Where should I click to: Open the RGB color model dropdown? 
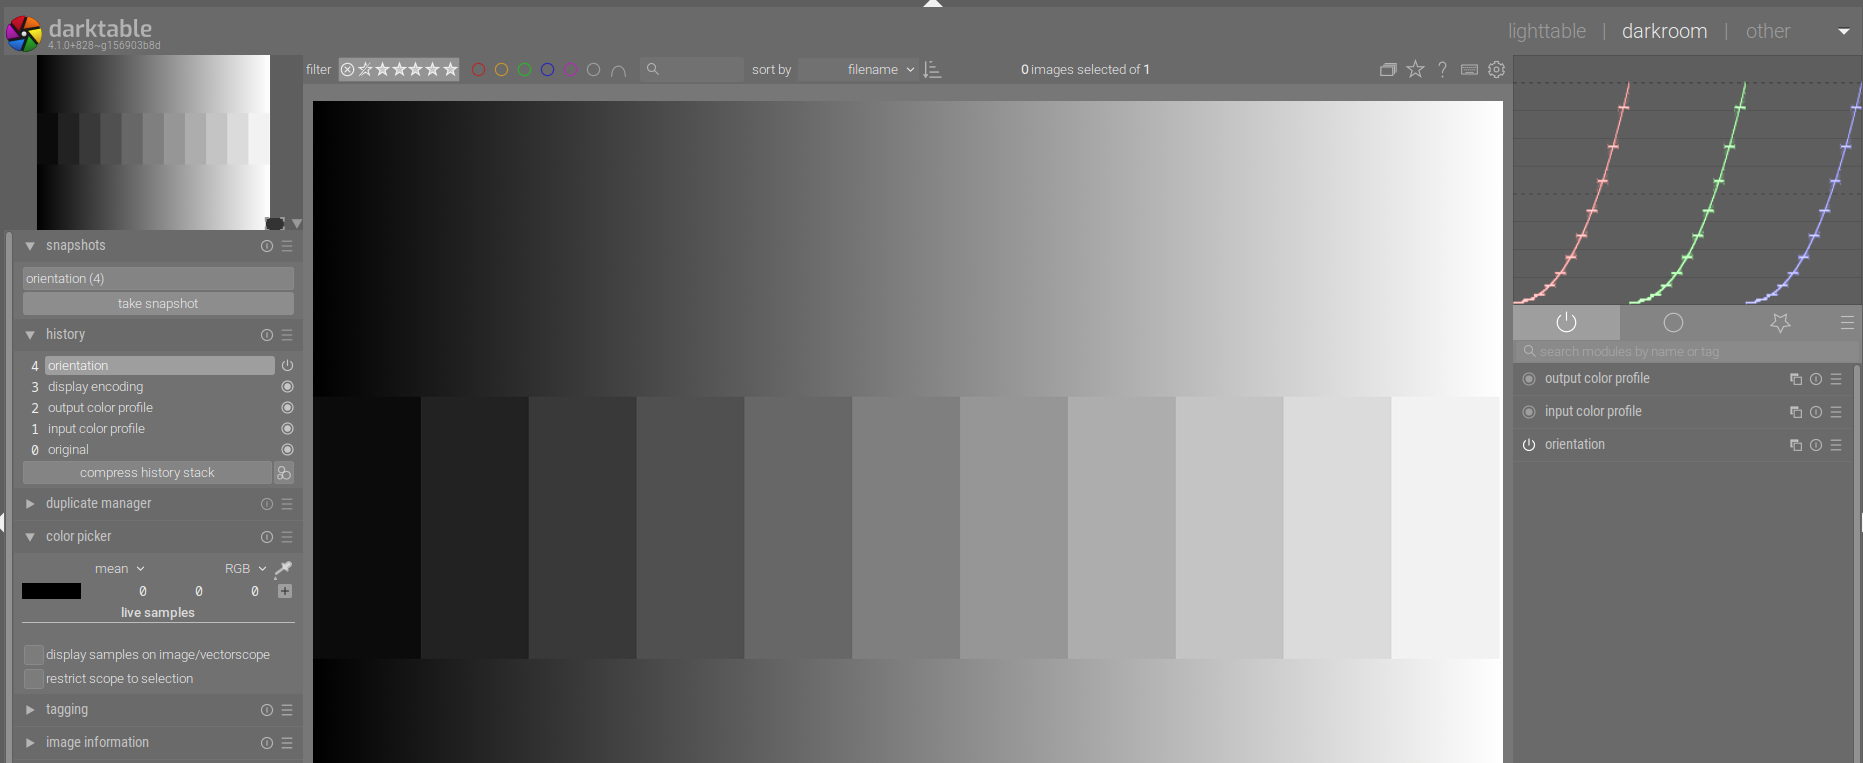click(x=245, y=568)
